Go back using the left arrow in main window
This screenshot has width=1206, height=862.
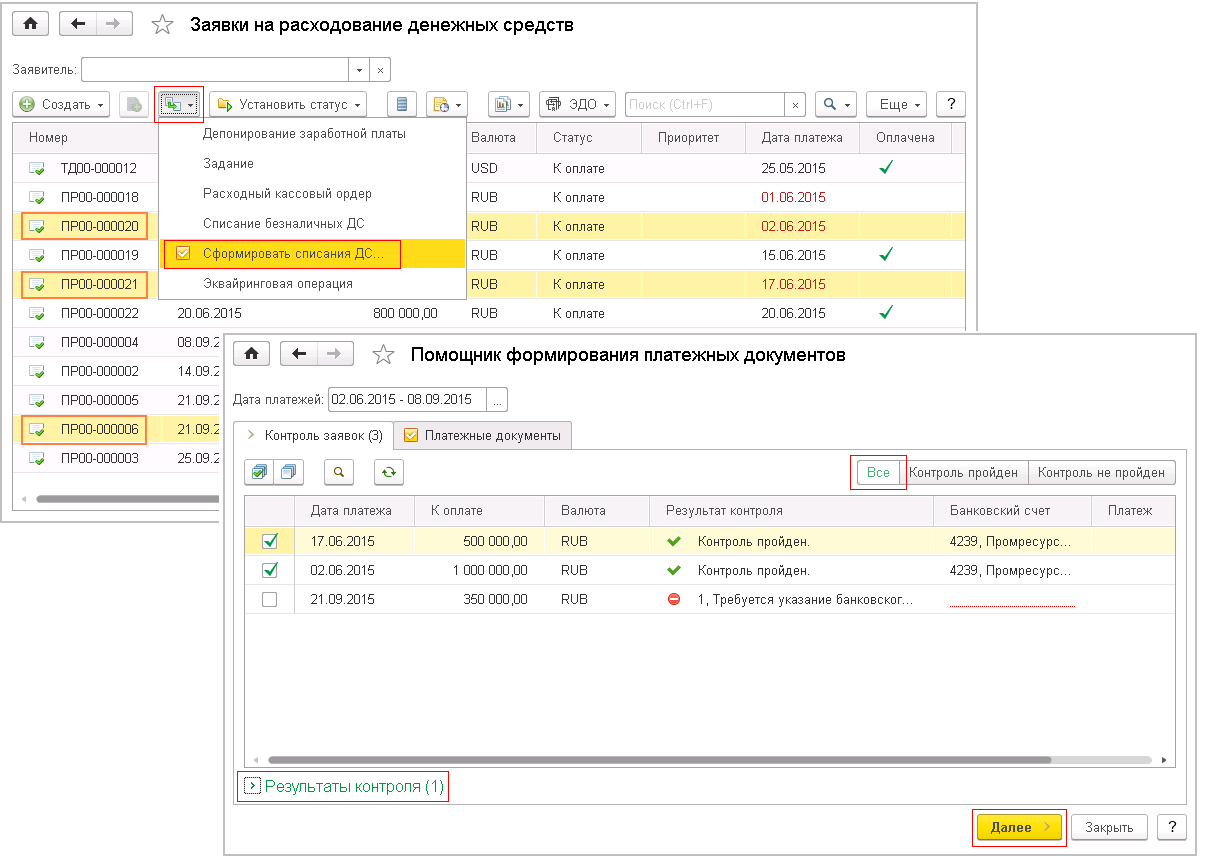79,25
